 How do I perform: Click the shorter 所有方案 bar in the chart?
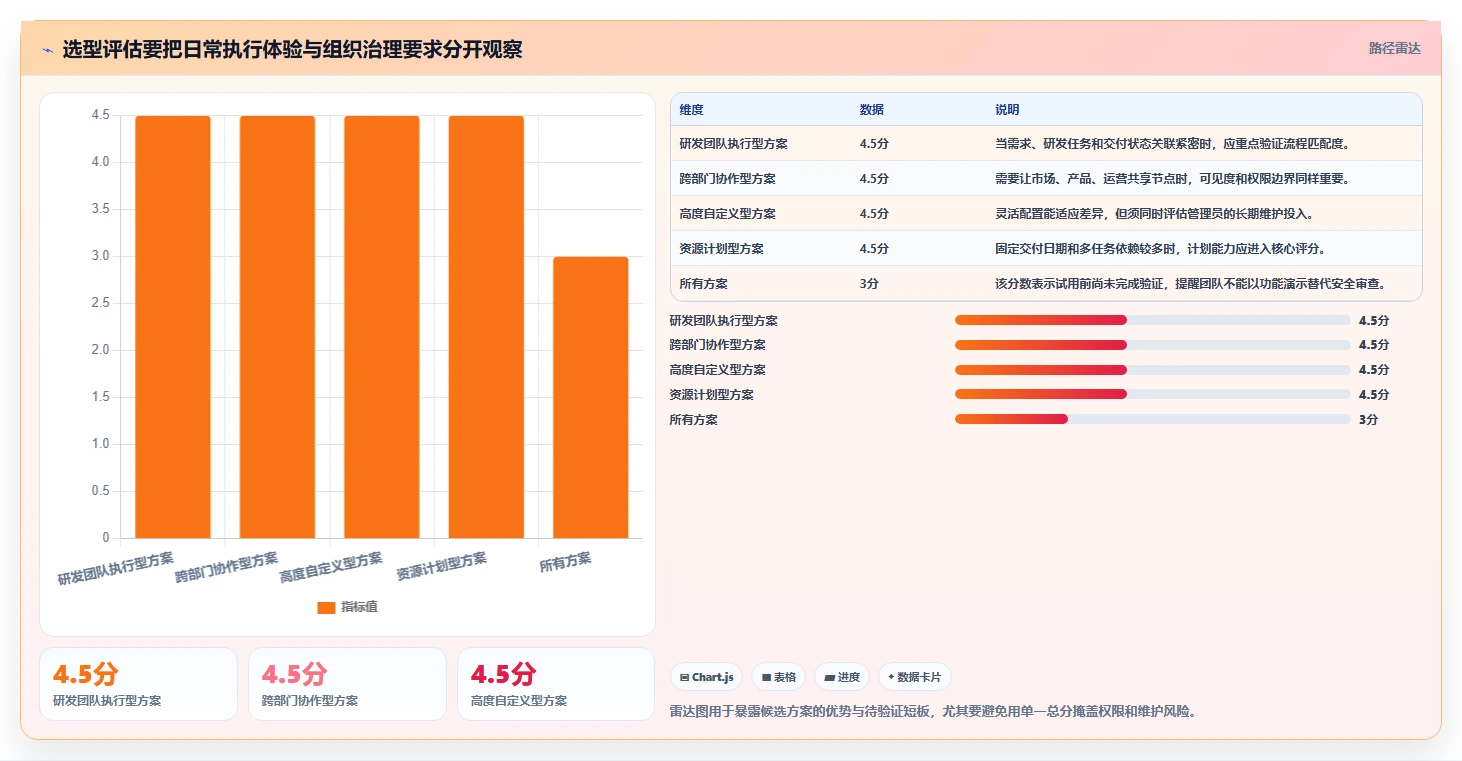[590, 397]
